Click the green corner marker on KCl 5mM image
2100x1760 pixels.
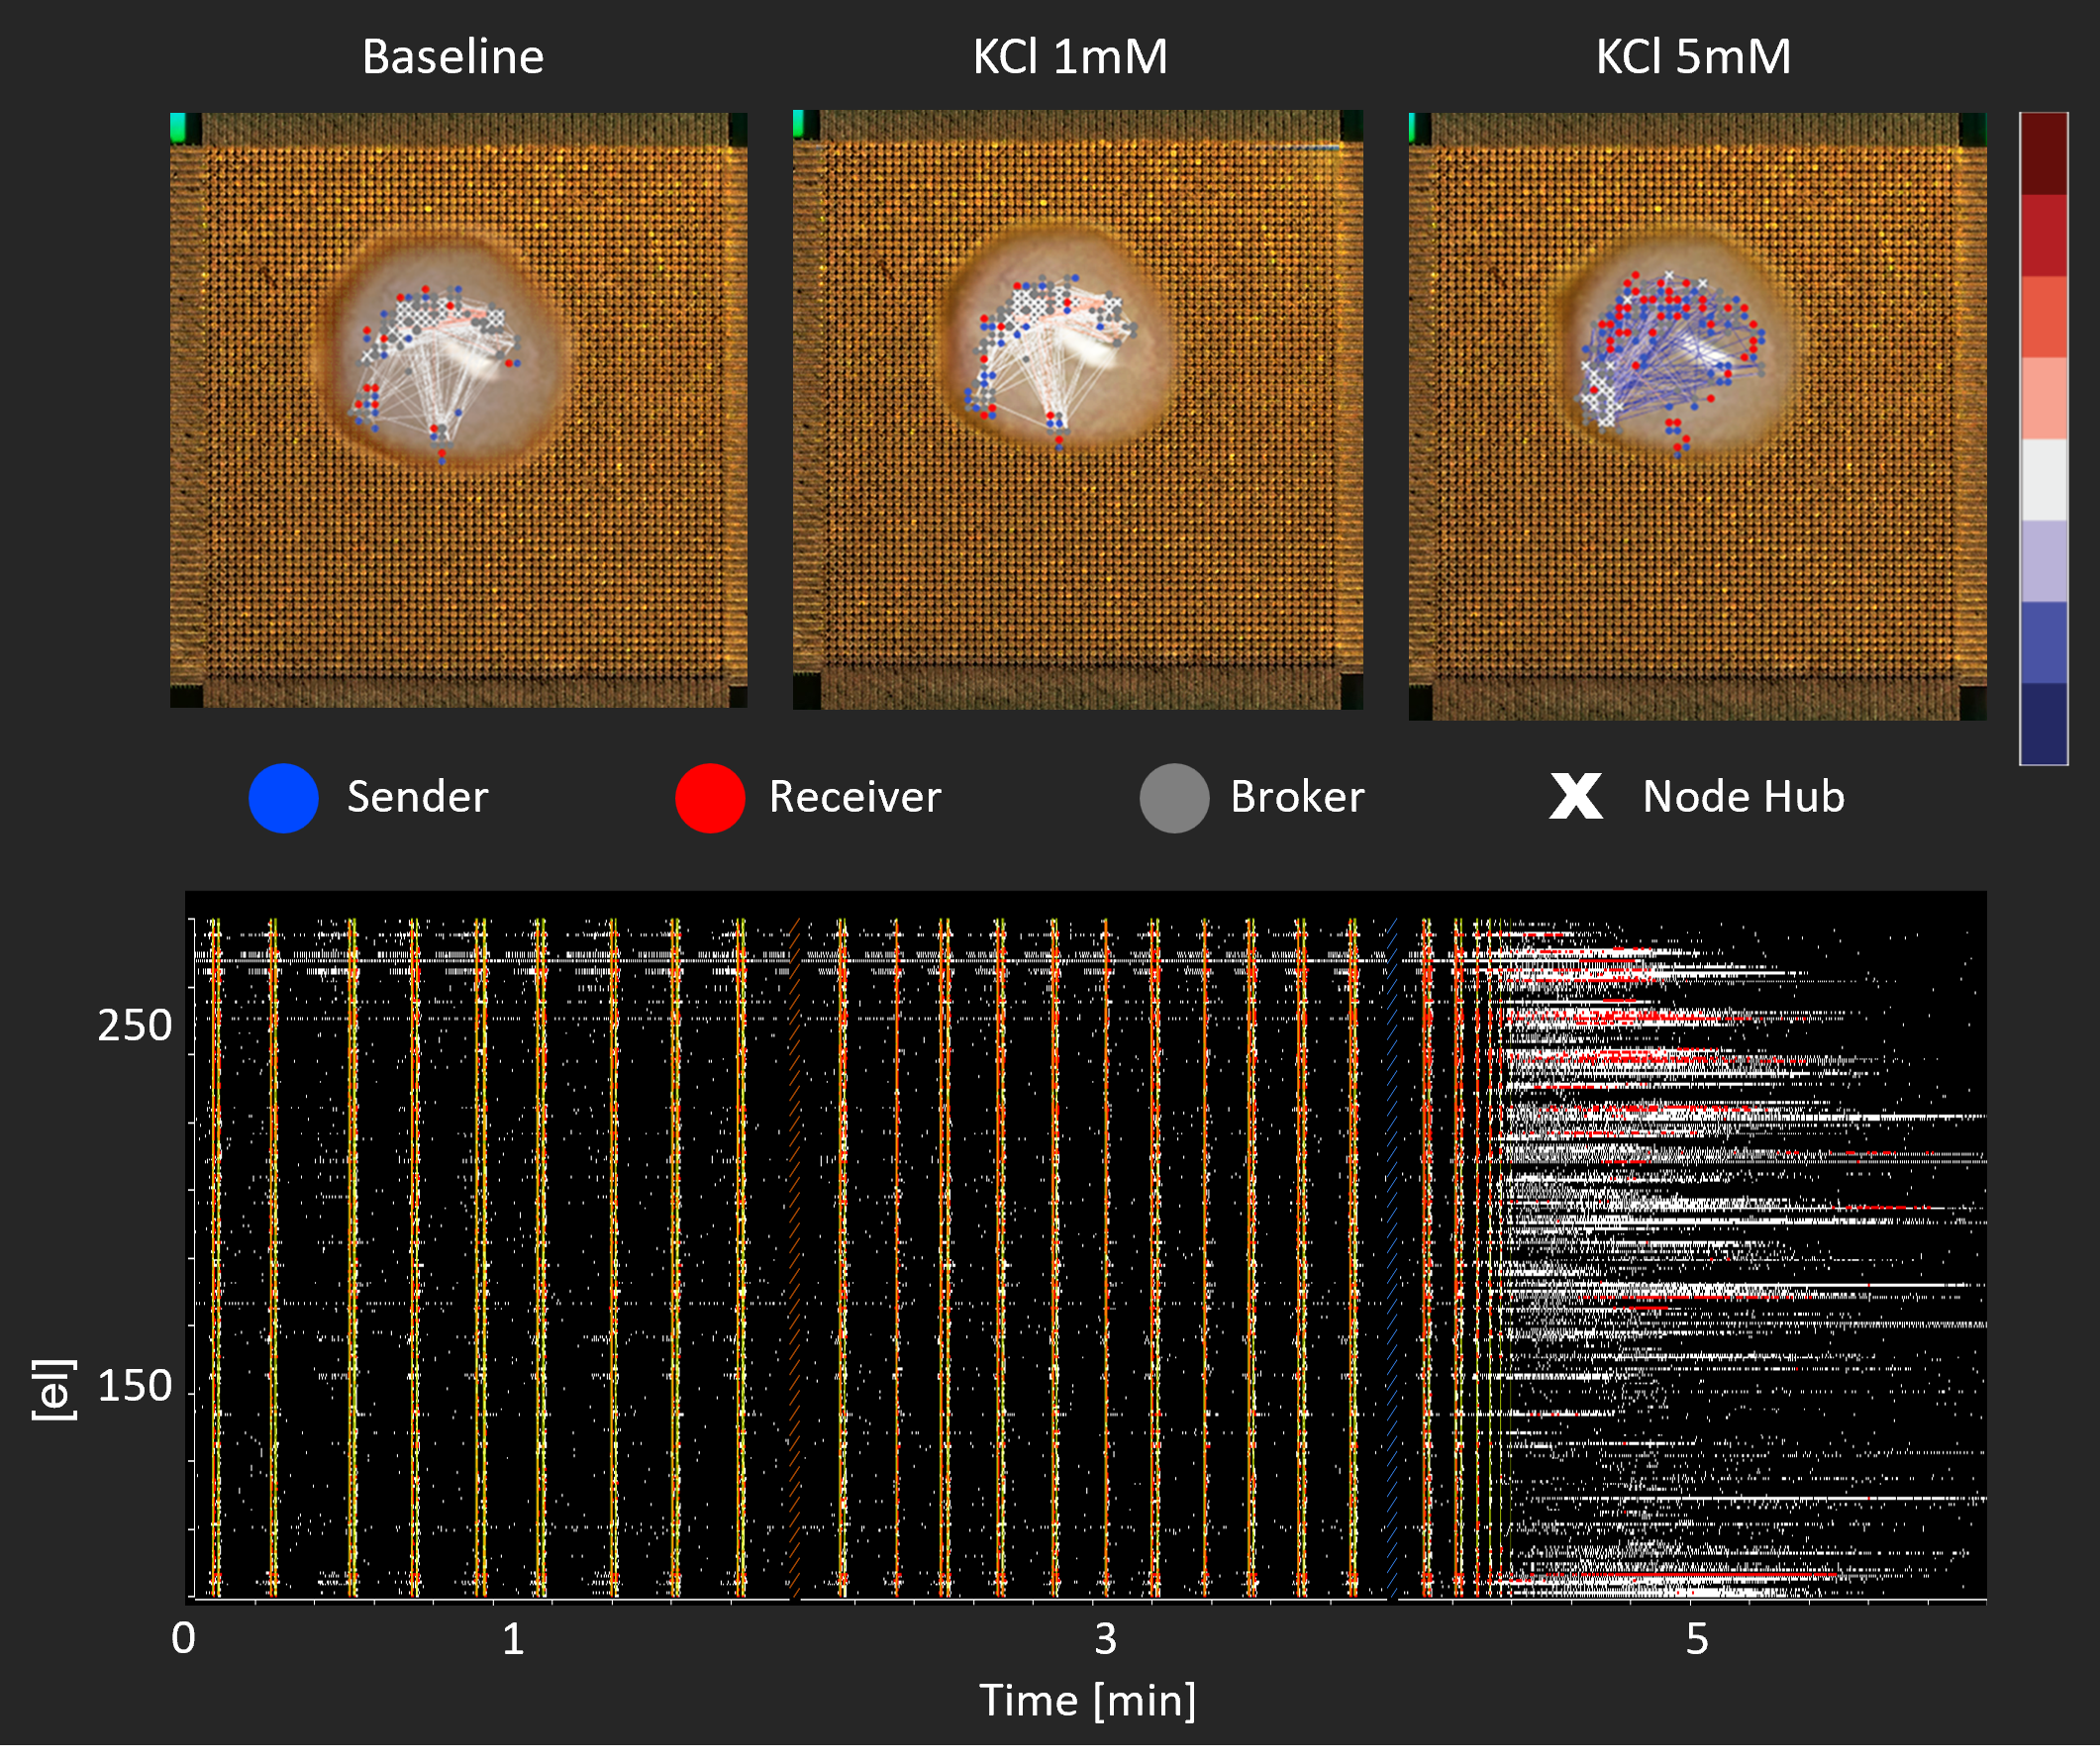coord(1413,128)
